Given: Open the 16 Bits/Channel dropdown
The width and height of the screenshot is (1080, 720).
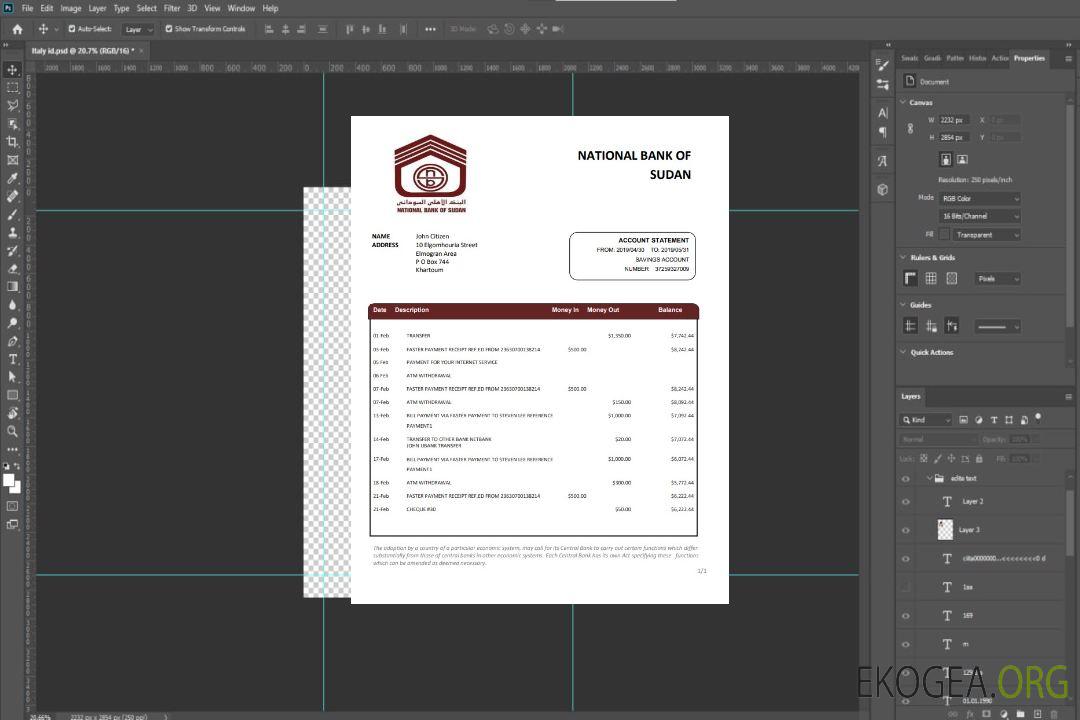Looking at the screenshot, I should coord(979,216).
